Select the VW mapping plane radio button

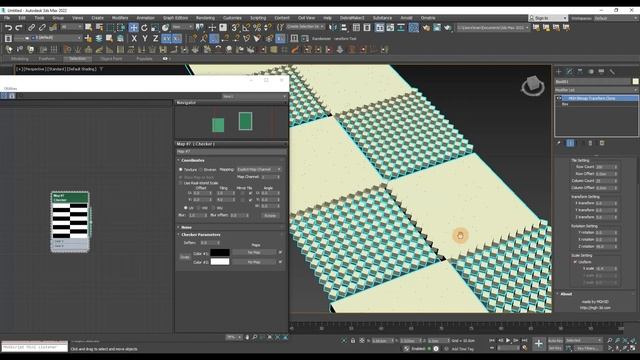coord(199,208)
